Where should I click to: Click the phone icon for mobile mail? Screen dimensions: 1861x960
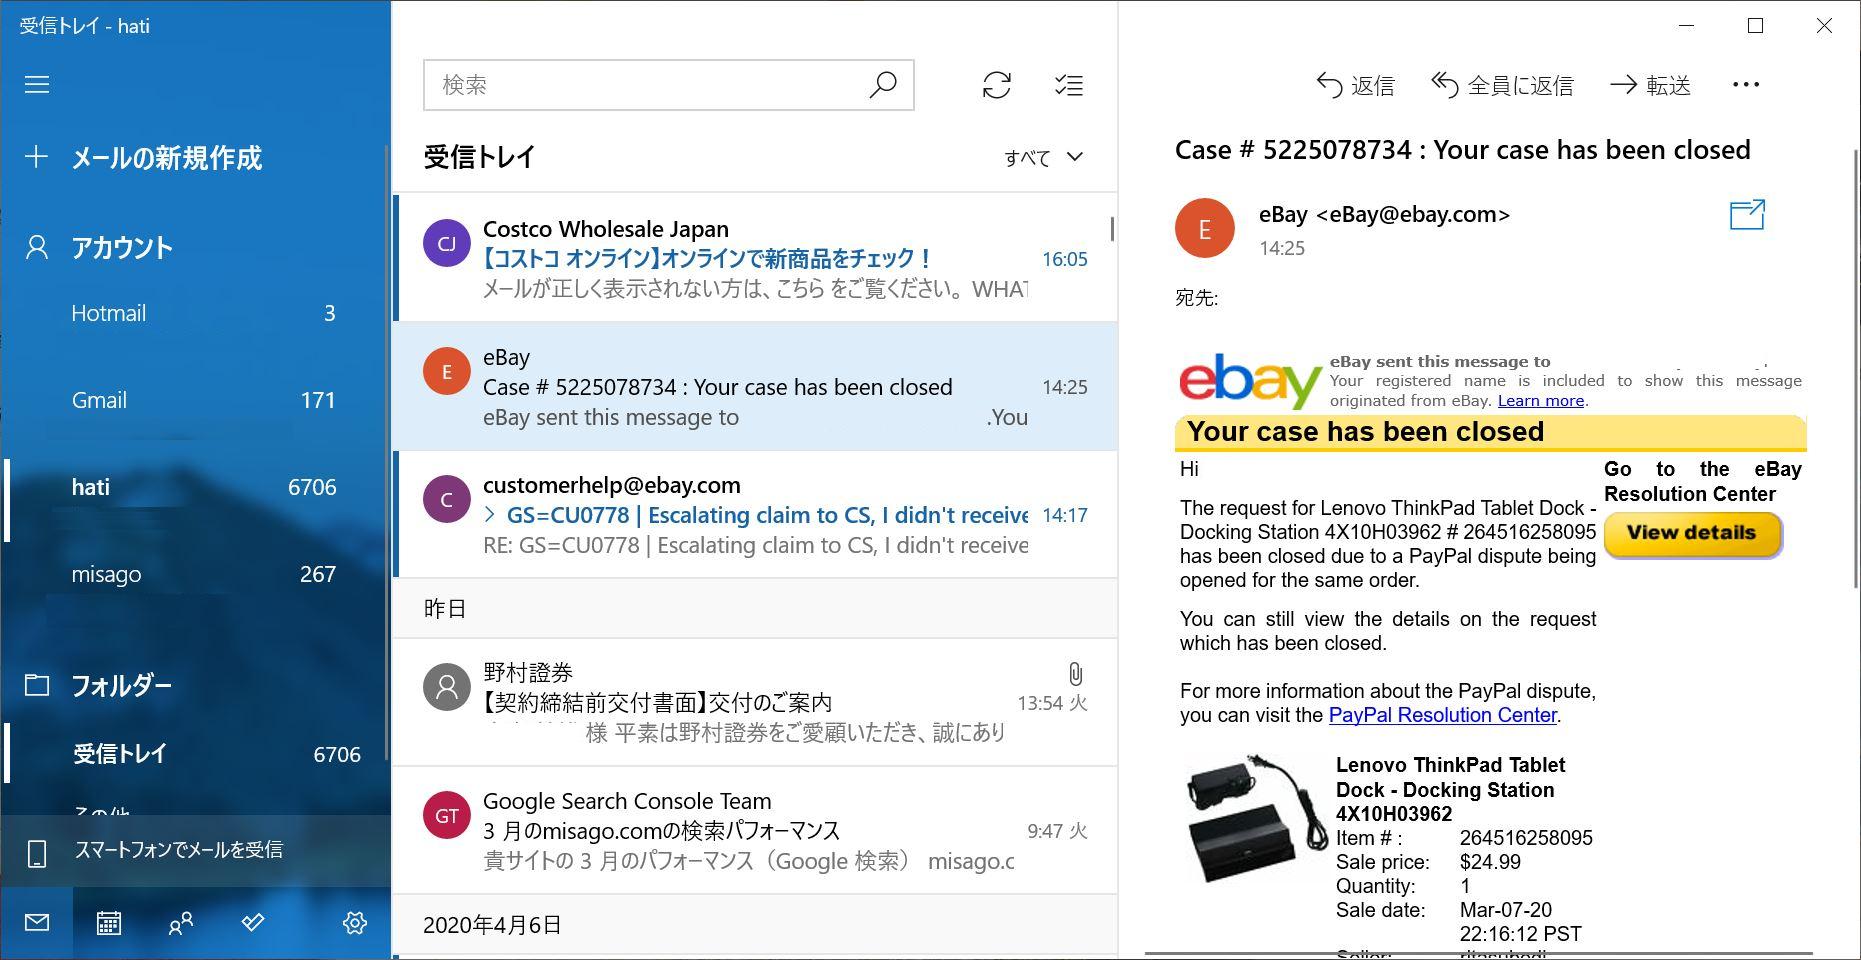coord(37,852)
